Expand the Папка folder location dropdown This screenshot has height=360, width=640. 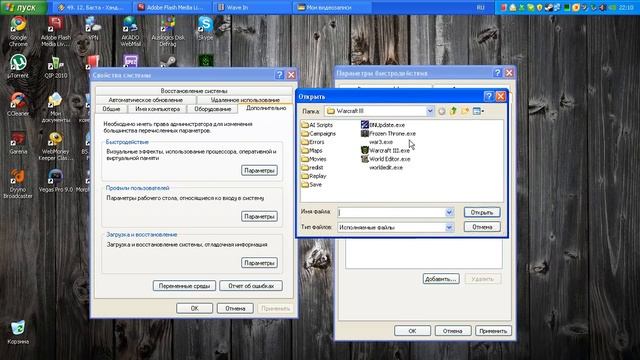pos(430,111)
